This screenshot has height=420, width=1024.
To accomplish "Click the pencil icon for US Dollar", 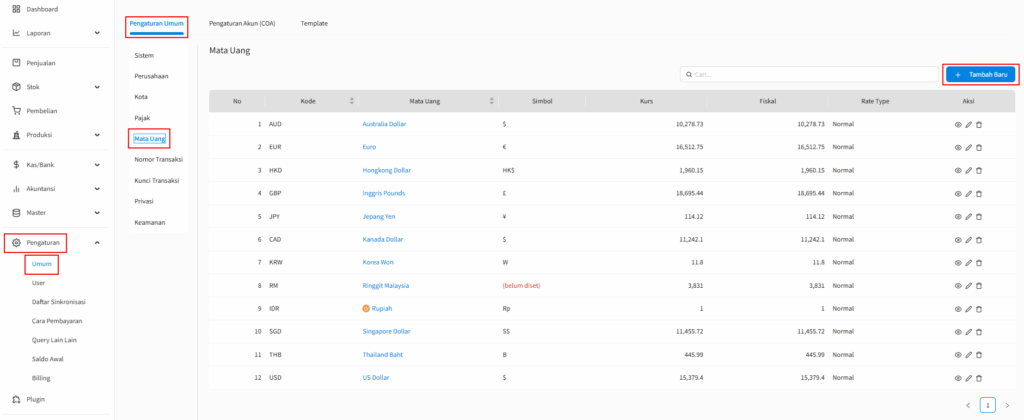I will pos(968,378).
